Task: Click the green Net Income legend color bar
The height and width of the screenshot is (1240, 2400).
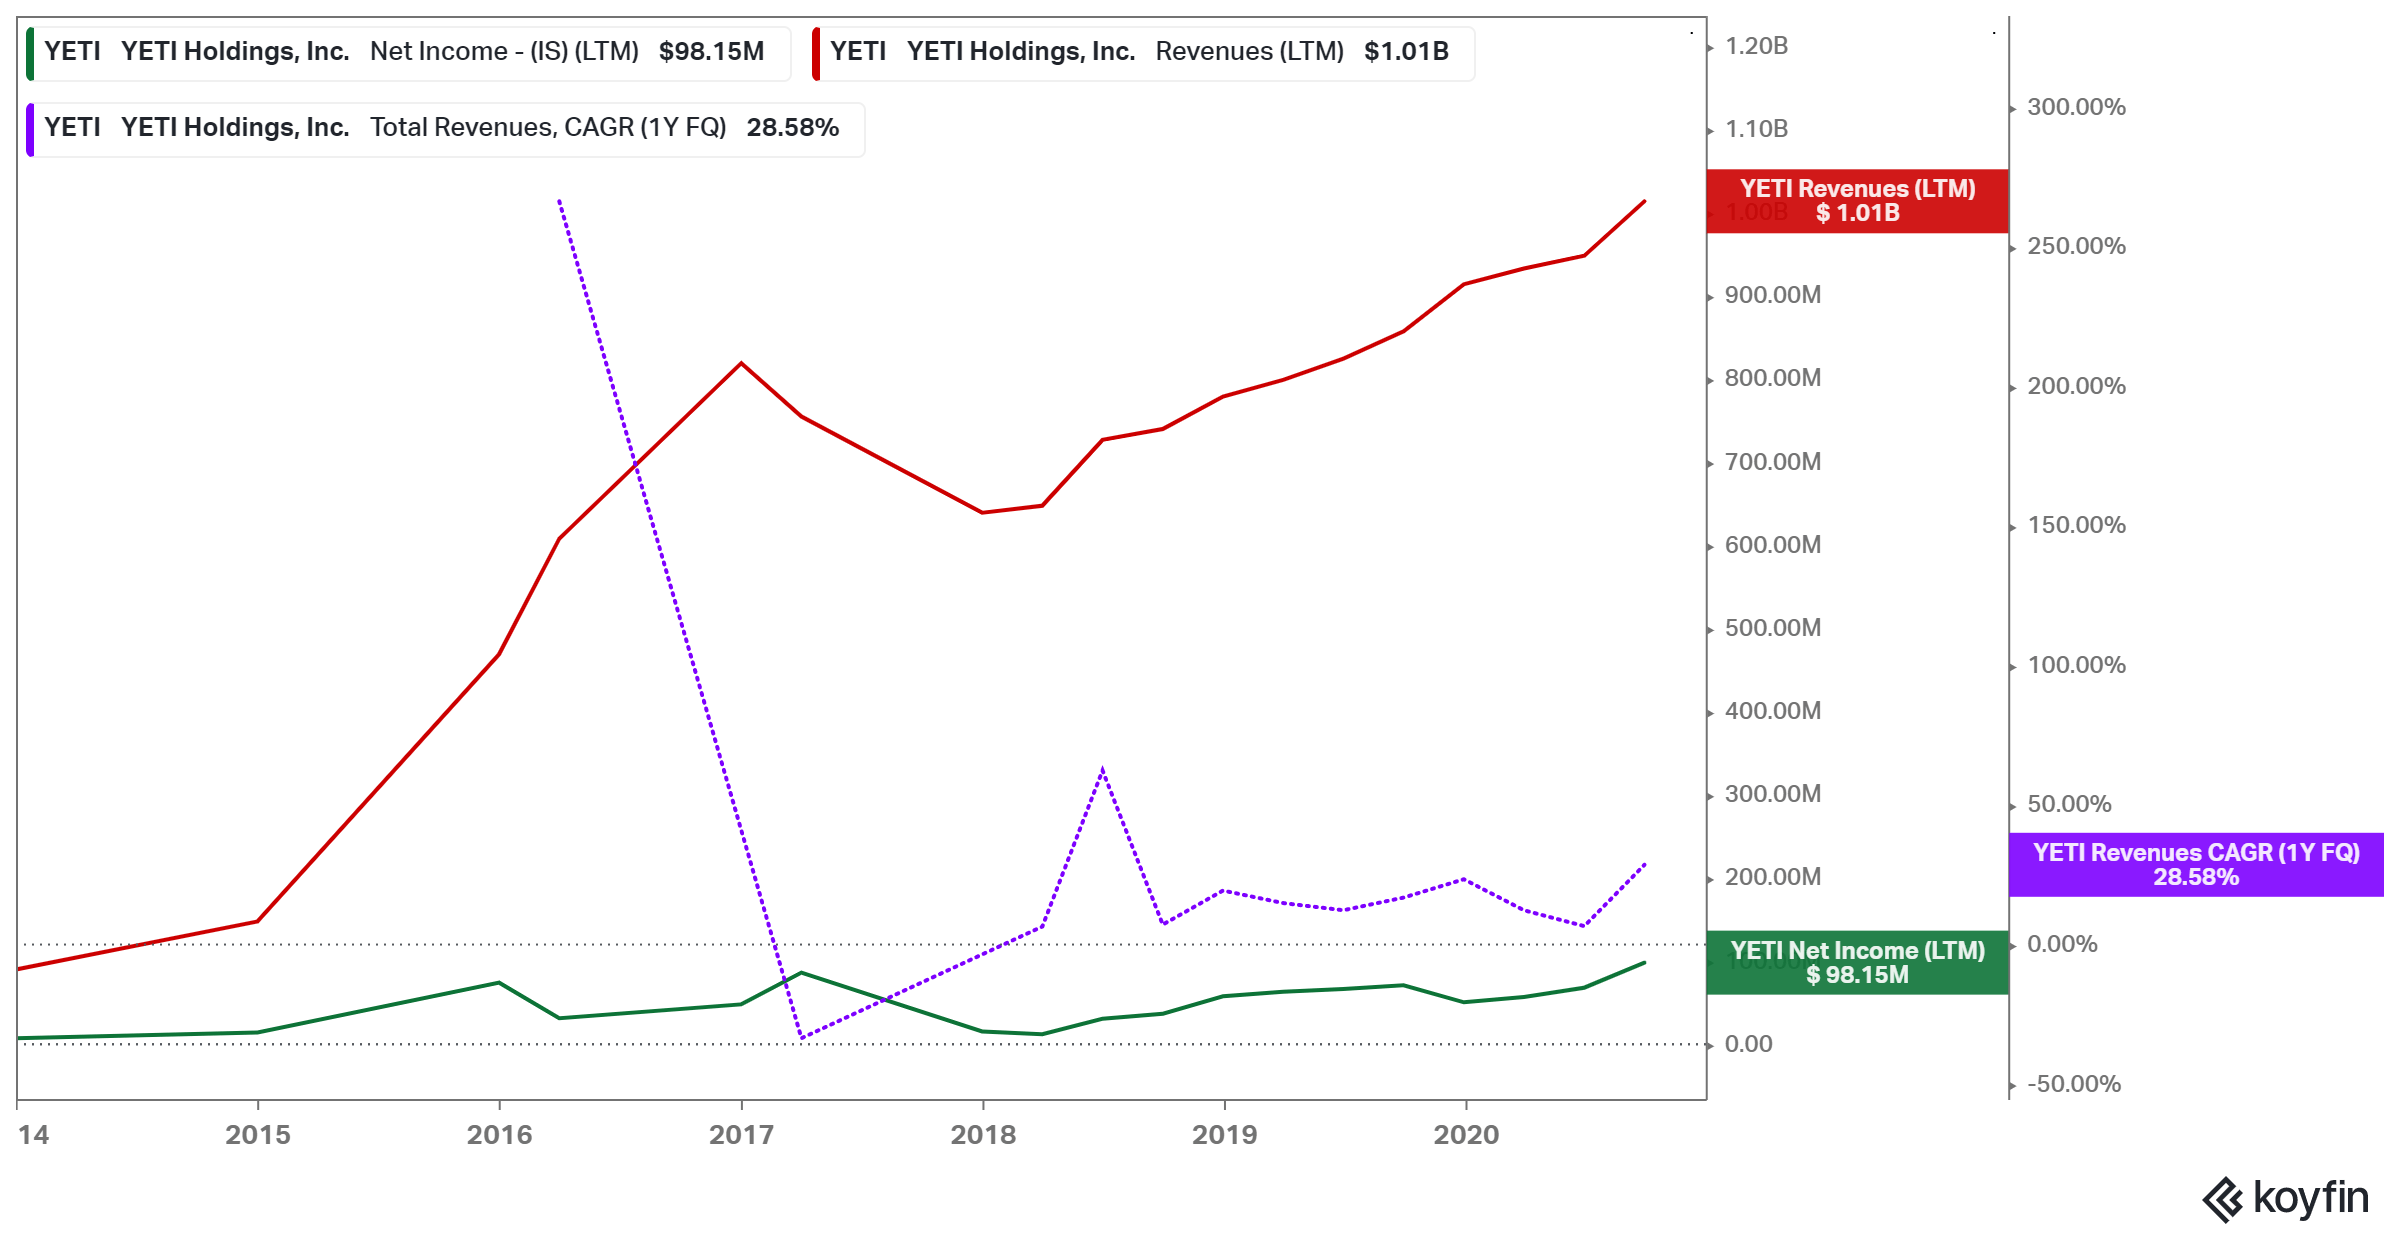Action: click(30, 54)
